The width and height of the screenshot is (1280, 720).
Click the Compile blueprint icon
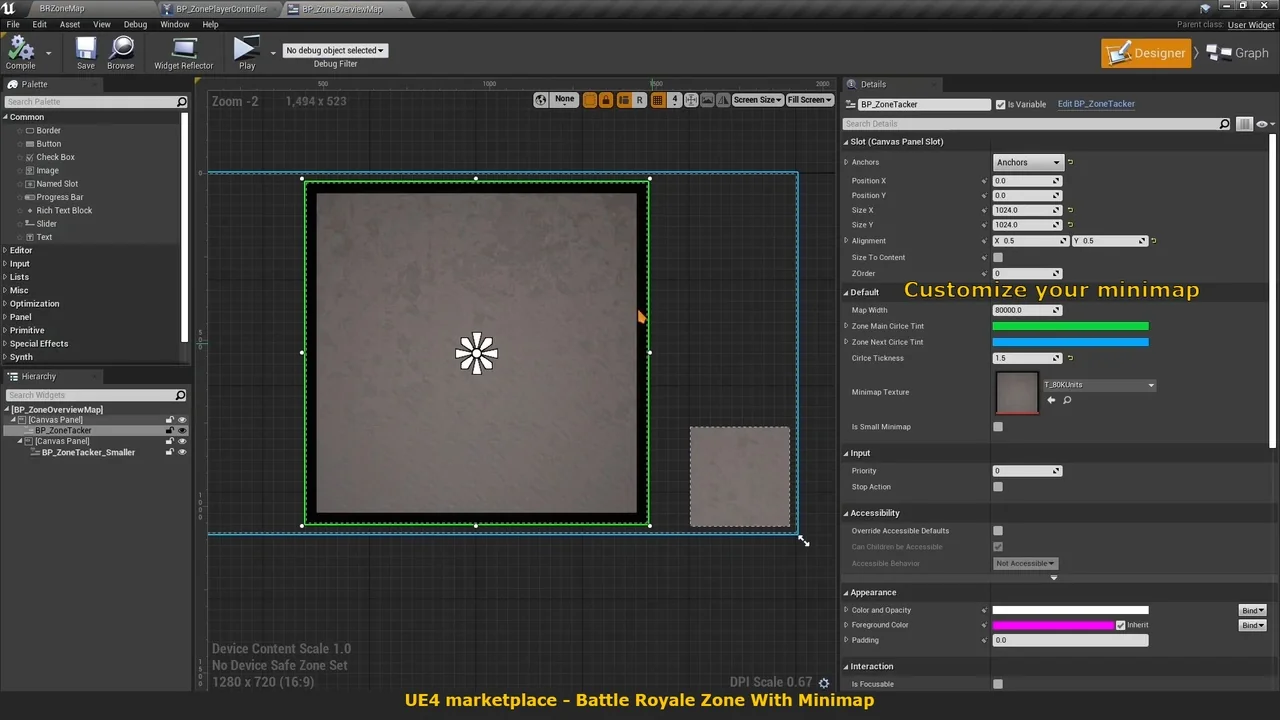point(20,51)
